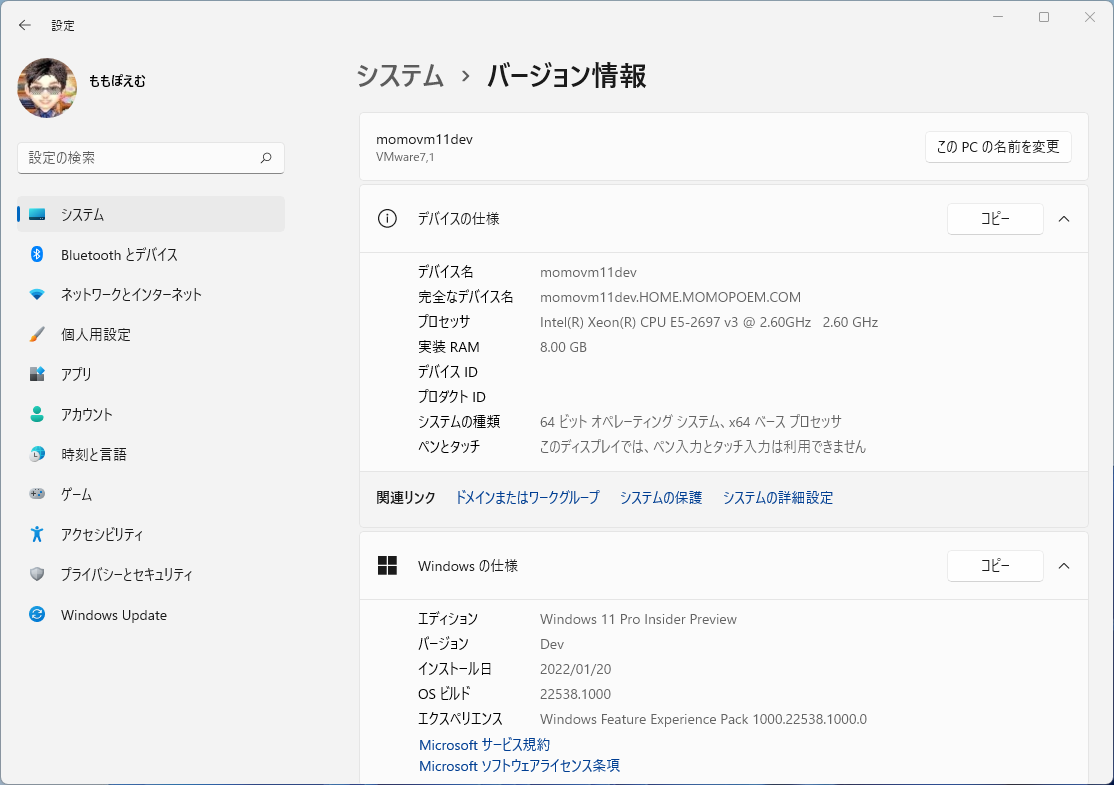1114x785 pixels.
Task: Click the ももぽえむ user name
Action: 117,81
